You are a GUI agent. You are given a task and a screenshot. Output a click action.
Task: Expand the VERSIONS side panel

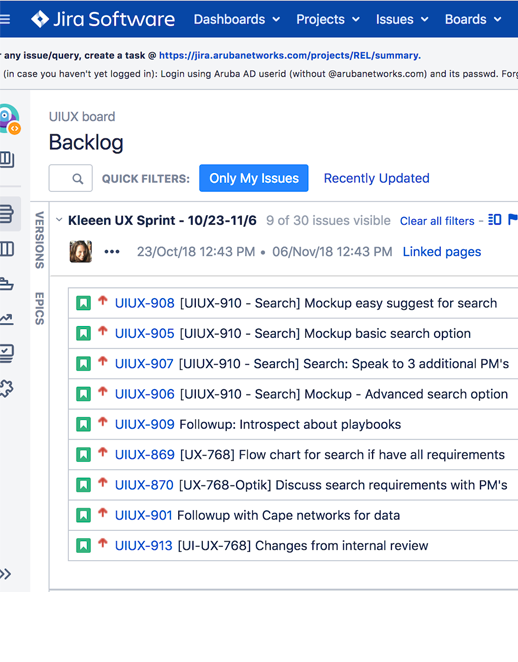[x=39, y=240]
